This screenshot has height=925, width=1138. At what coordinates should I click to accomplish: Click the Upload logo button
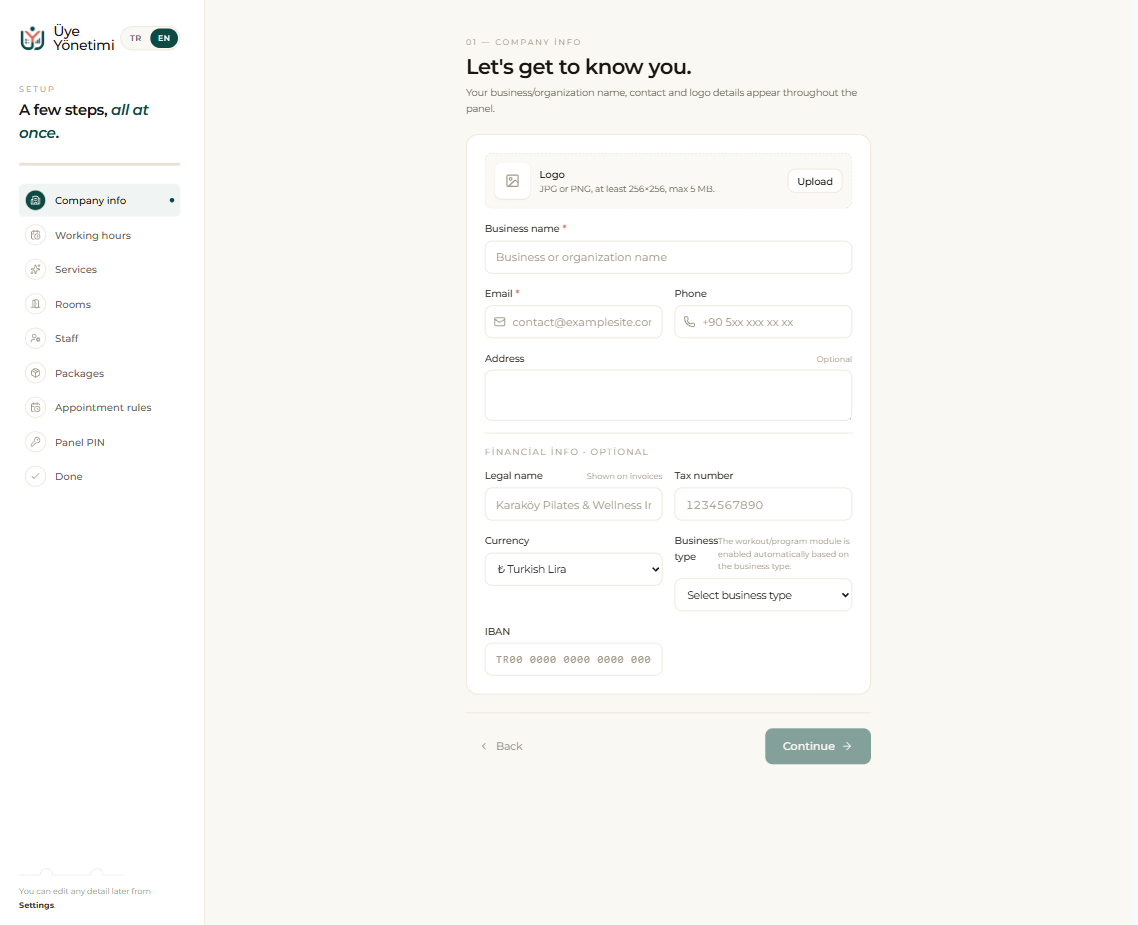(x=815, y=181)
